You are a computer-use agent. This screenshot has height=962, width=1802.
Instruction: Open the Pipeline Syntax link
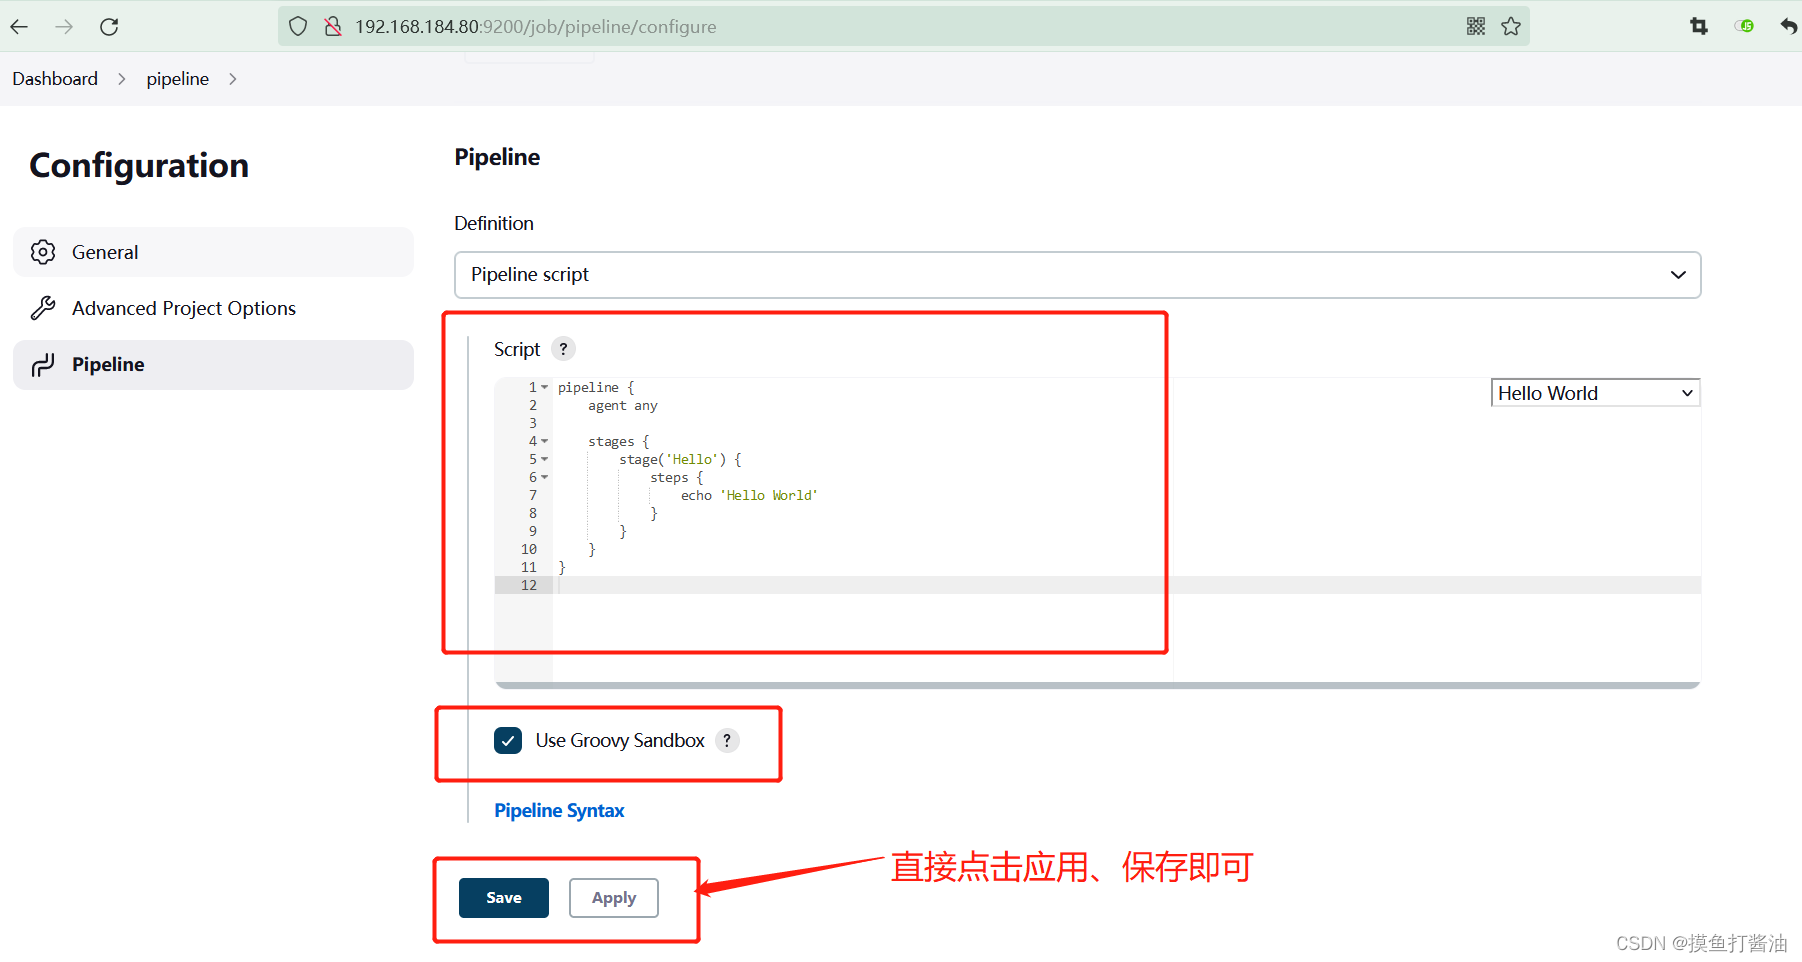(559, 811)
